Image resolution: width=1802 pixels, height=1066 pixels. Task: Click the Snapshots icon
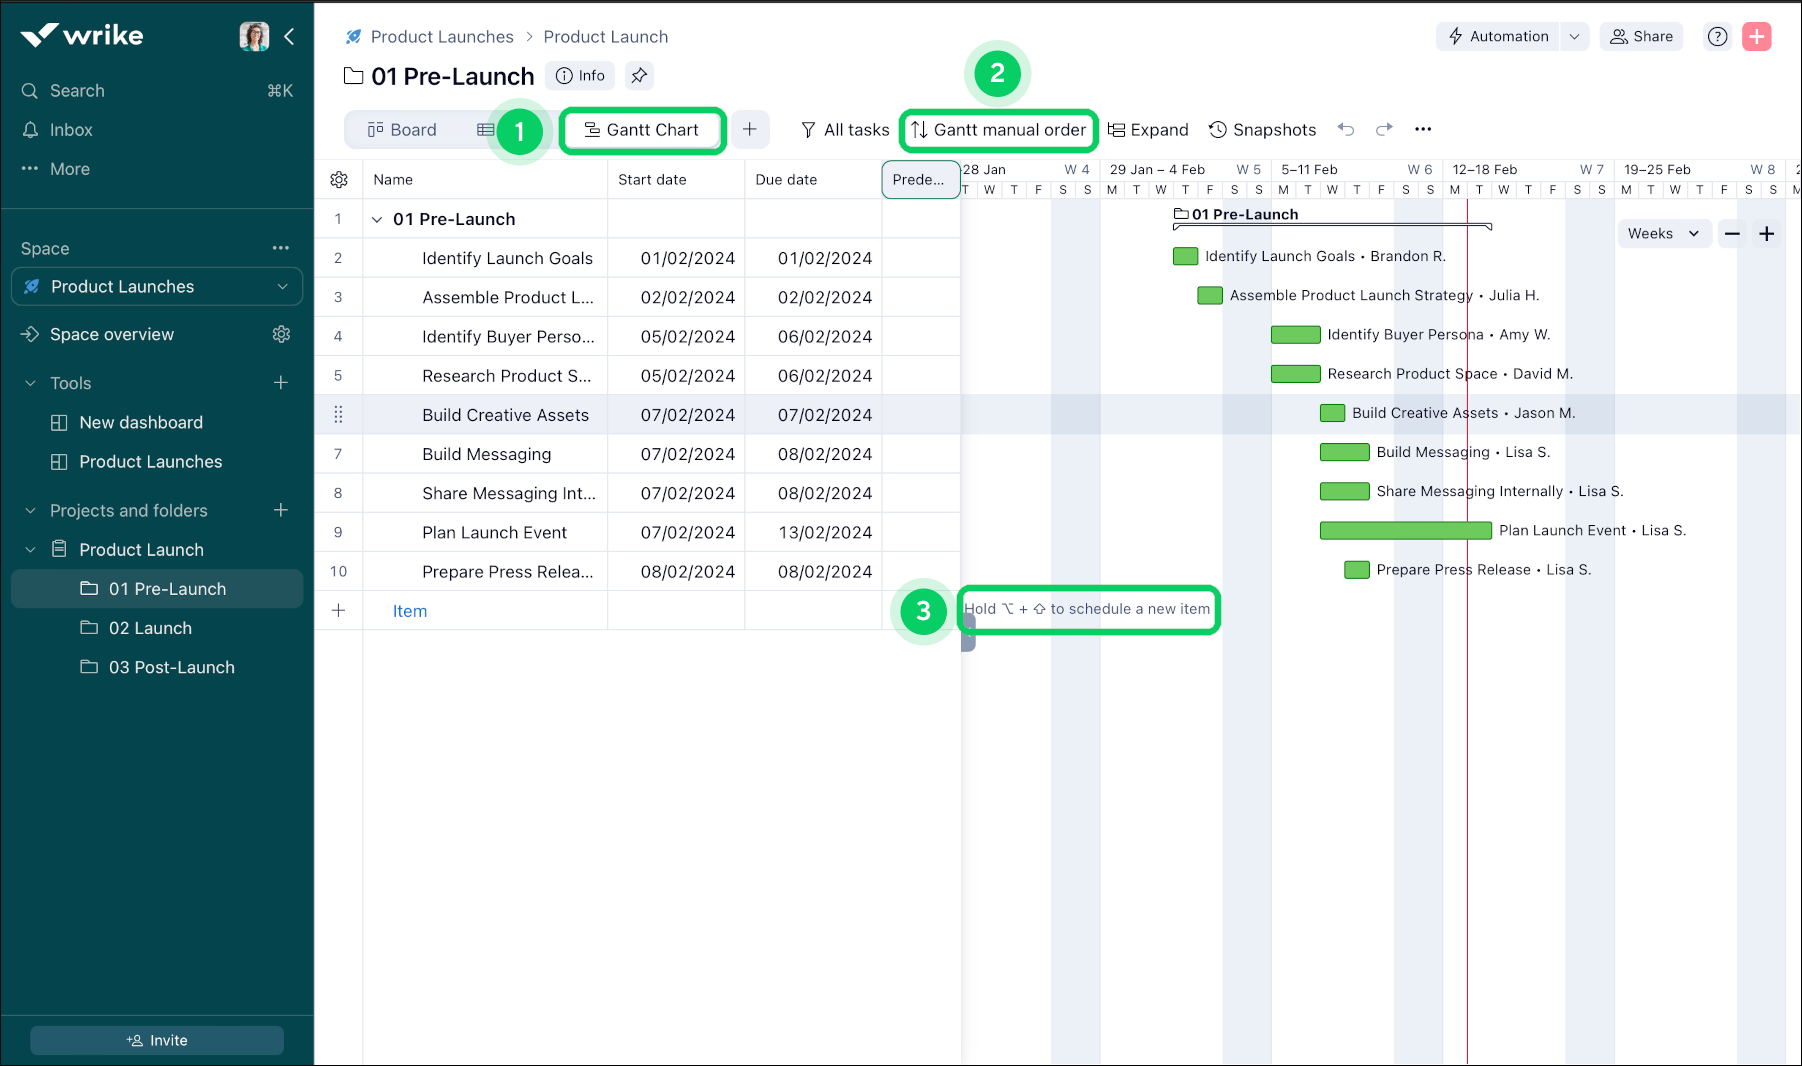[x=1263, y=129]
